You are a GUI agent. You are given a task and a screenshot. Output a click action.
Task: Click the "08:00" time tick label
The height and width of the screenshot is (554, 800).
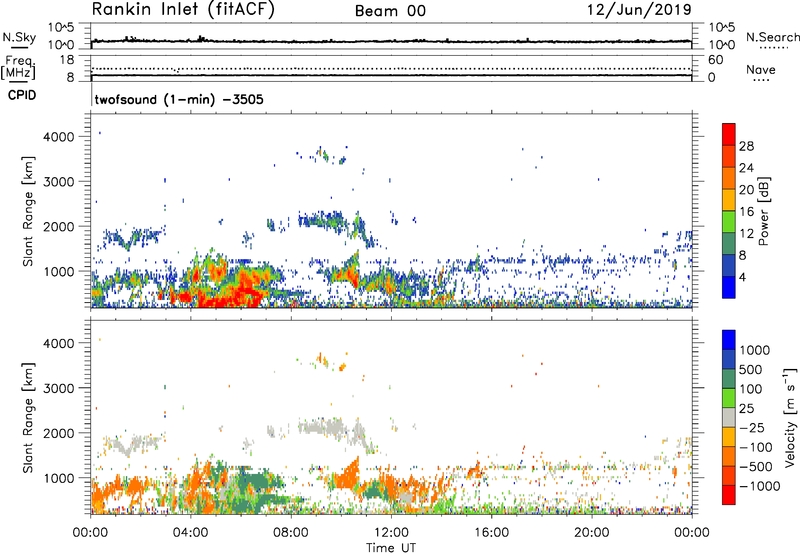pos(291,533)
